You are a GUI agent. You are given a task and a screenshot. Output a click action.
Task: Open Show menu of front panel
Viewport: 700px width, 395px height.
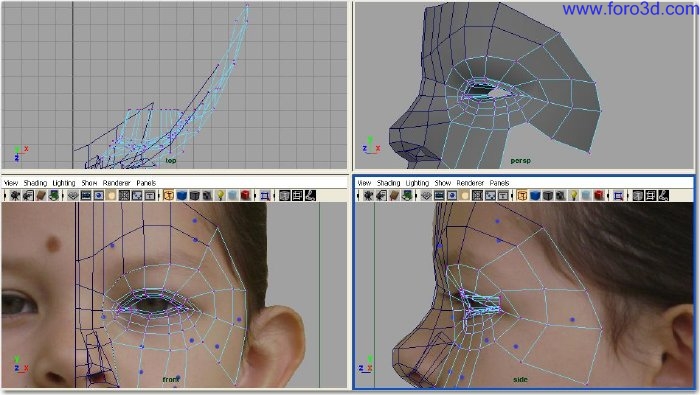point(89,183)
